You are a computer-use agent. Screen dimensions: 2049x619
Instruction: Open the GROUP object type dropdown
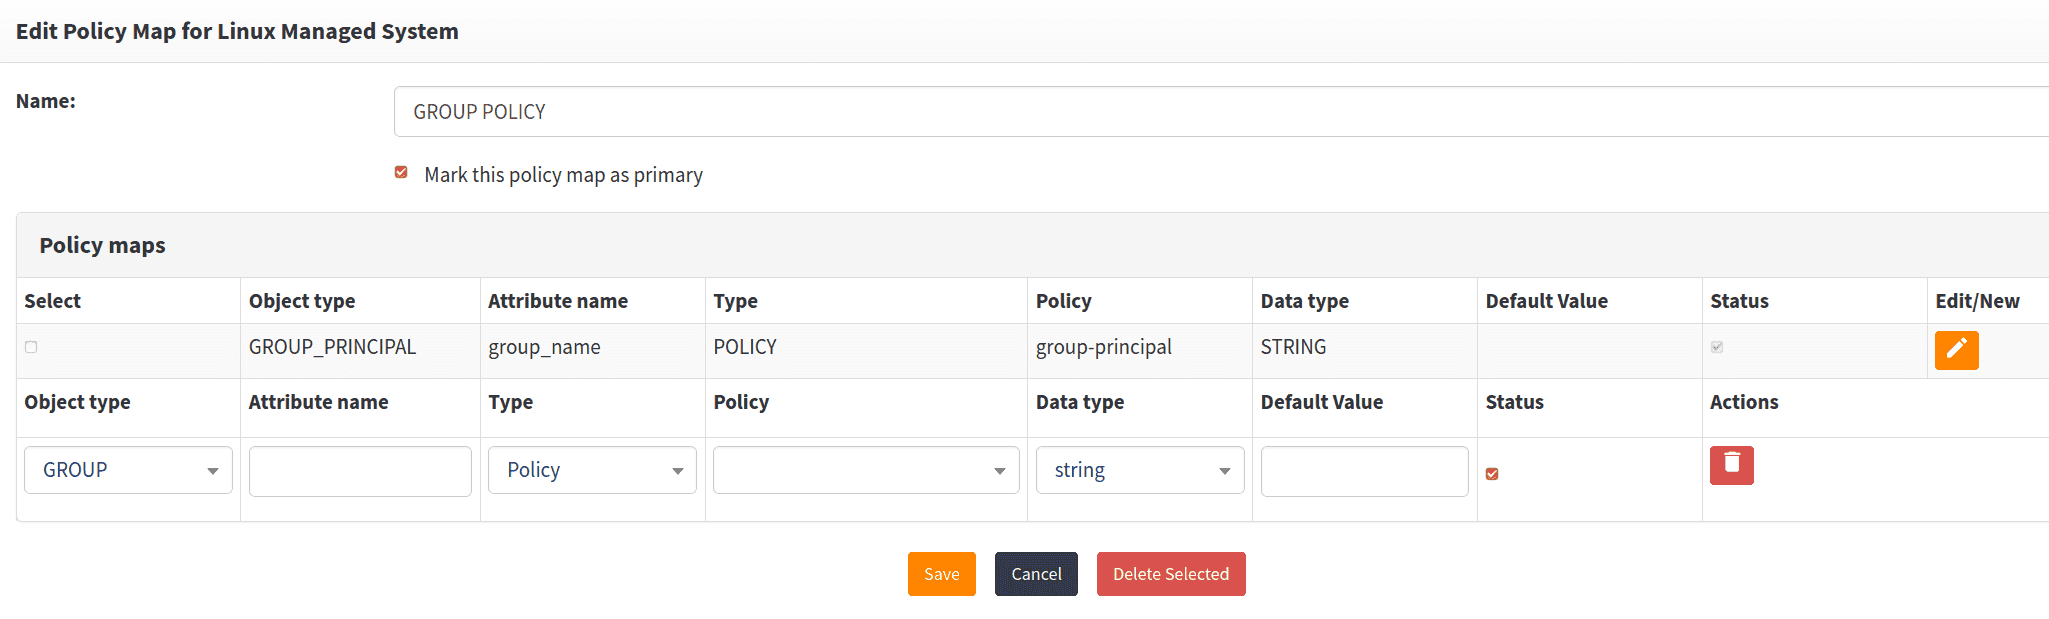pyautogui.click(x=128, y=470)
